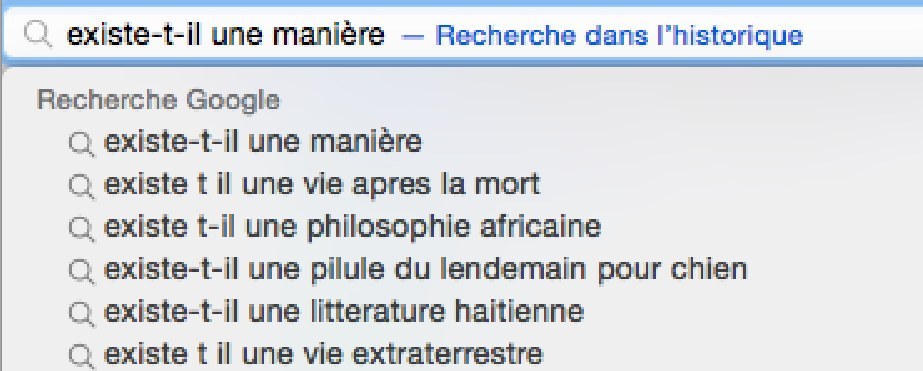Viewport: 923px width, 371px height.
Task: Click search icon next to 'philosophie africaine'
Action: click(81, 228)
